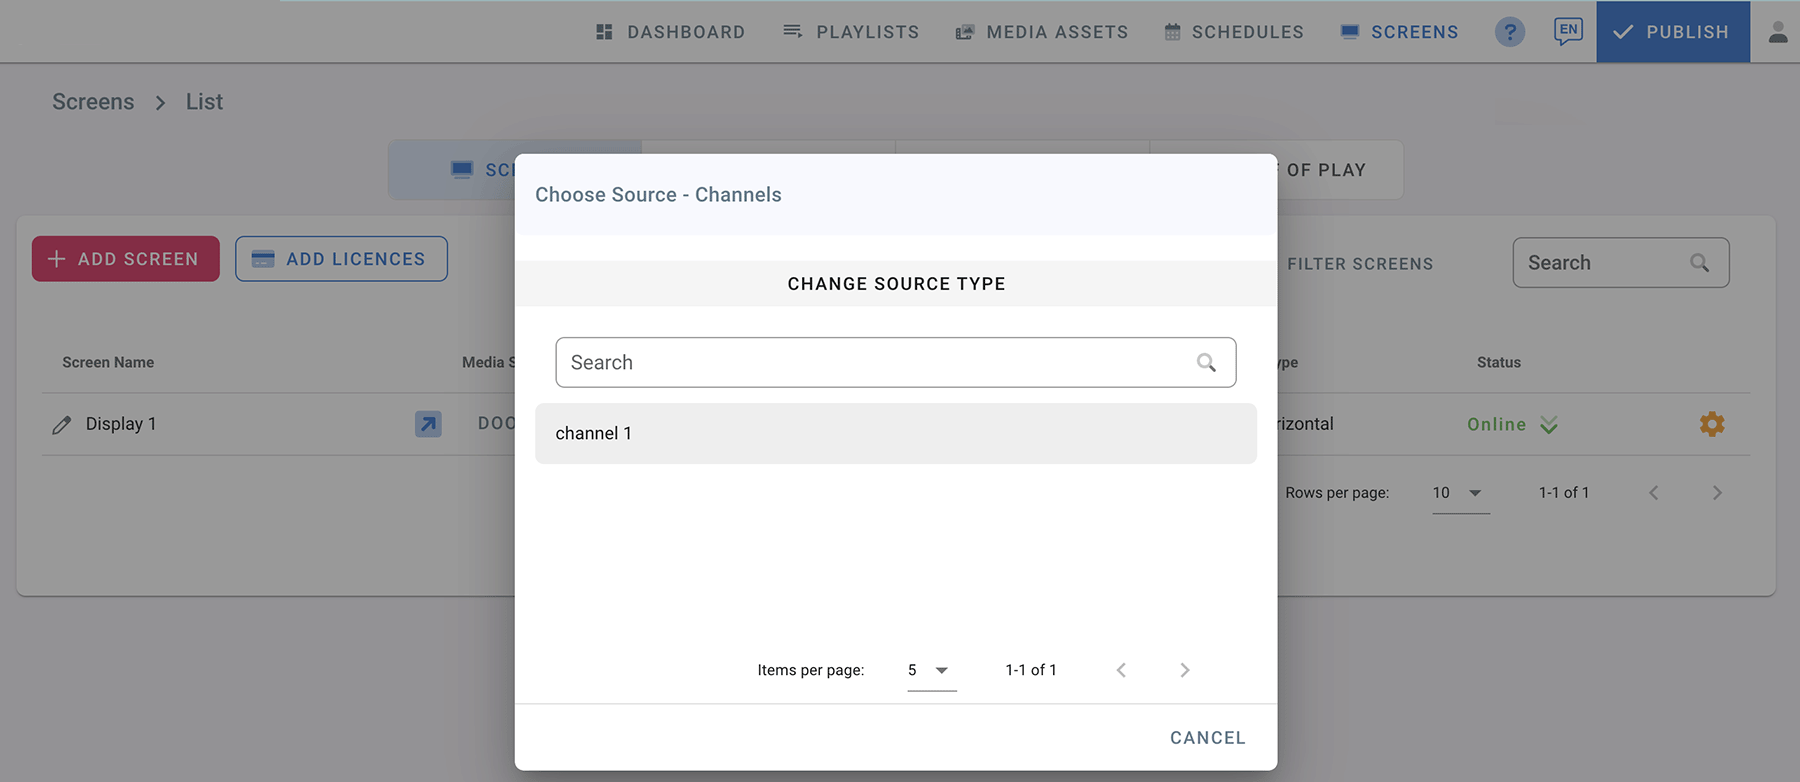
Task: Click the Screen Name column header
Action: [x=108, y=362]
